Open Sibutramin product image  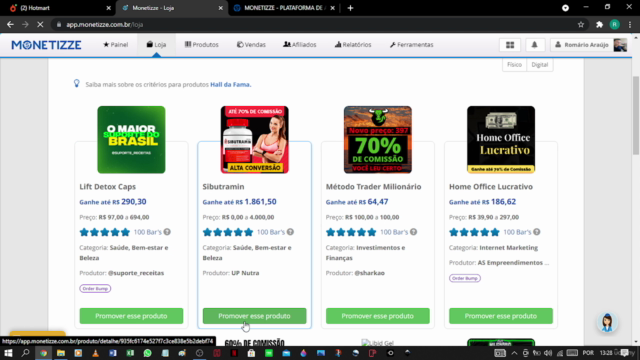click(x=255, y=140)
